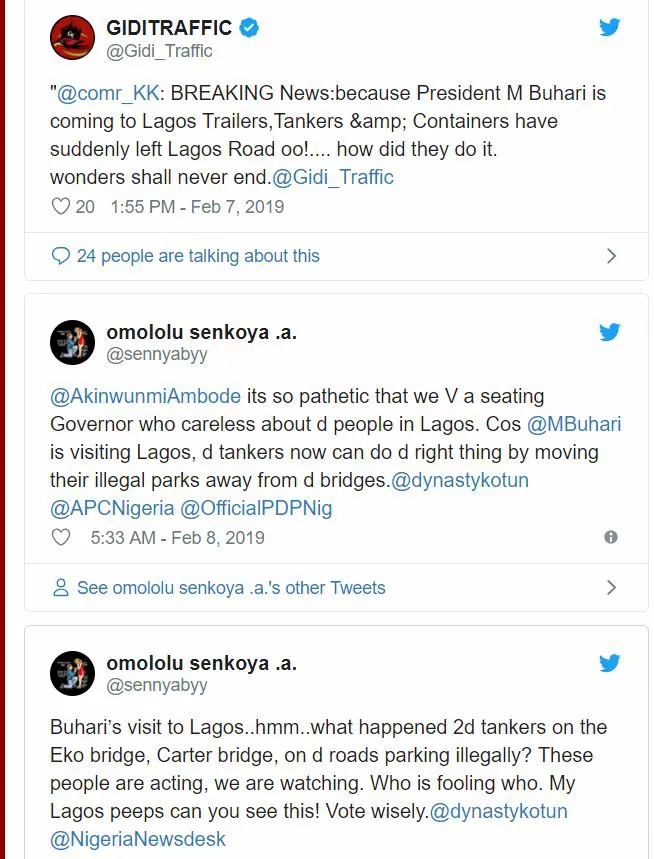Expand chevron next to 'See omololu senkoya .a.'s other Tweets'
The image size is (654, 859).
point(611,587)
